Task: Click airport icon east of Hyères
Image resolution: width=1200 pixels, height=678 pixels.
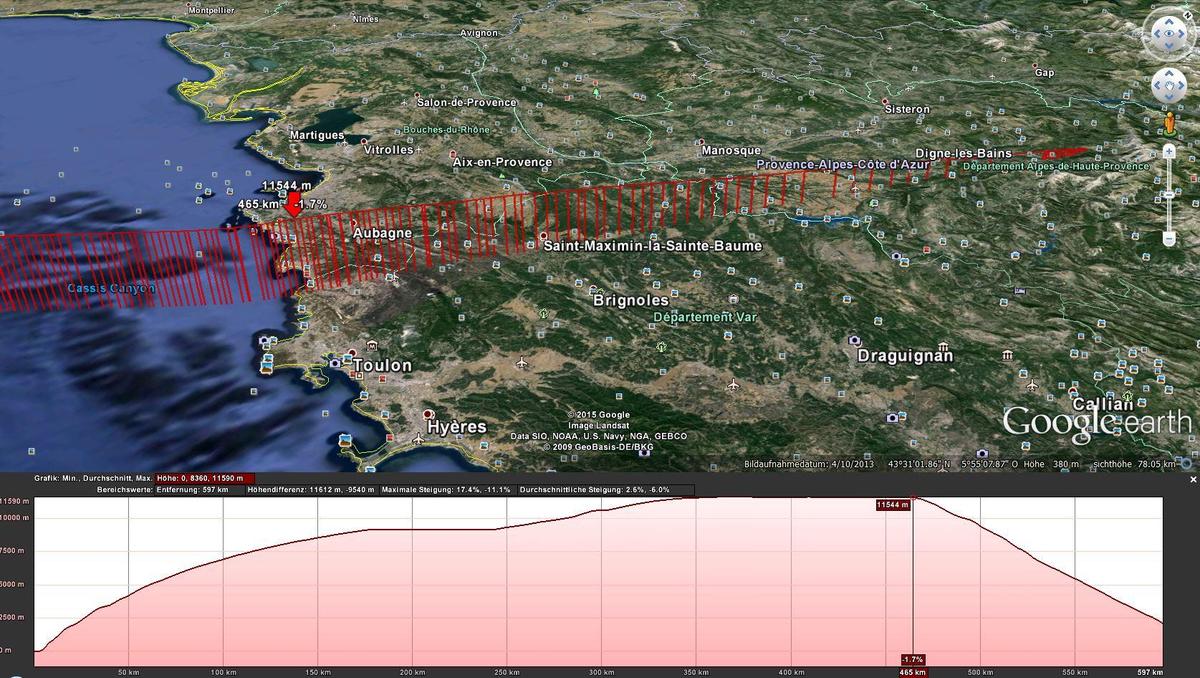Action: [733, 385]
